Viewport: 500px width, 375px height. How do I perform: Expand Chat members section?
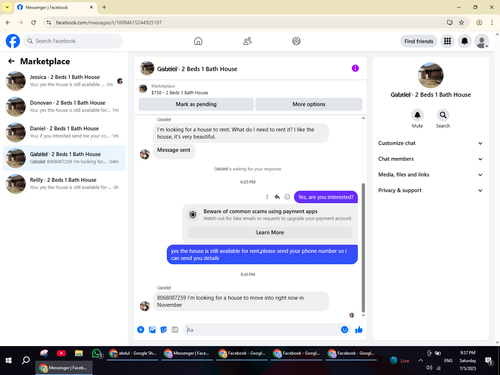tap(430, 159)
